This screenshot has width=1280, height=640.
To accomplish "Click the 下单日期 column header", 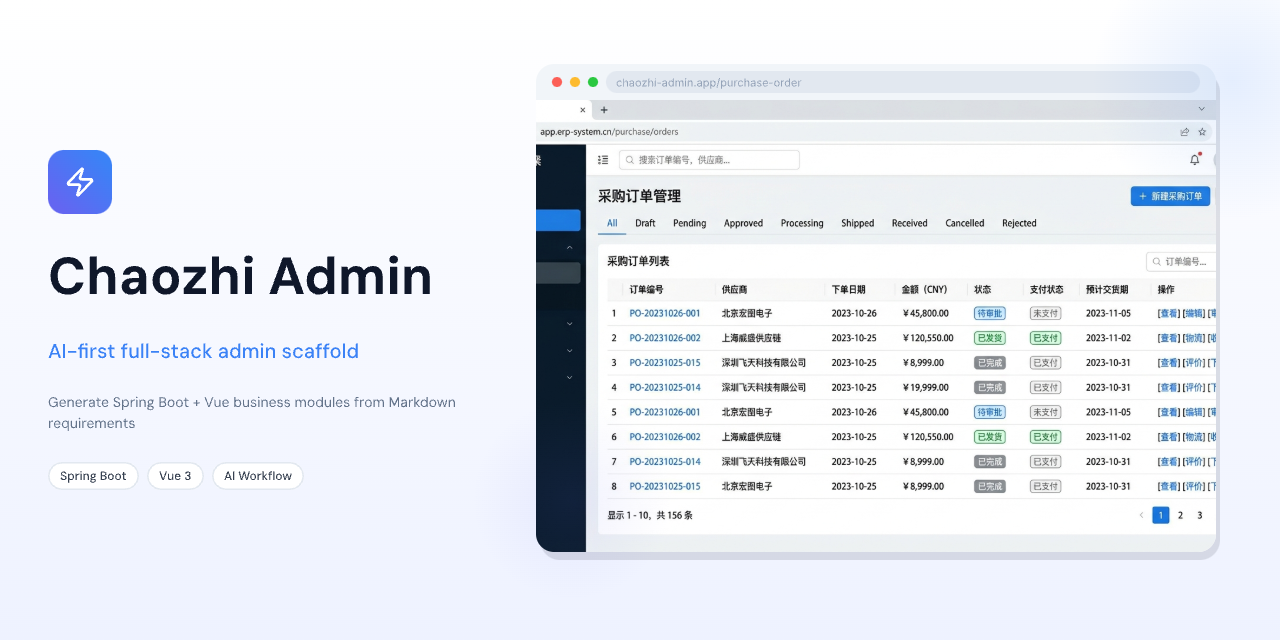I will click(850, 290).
